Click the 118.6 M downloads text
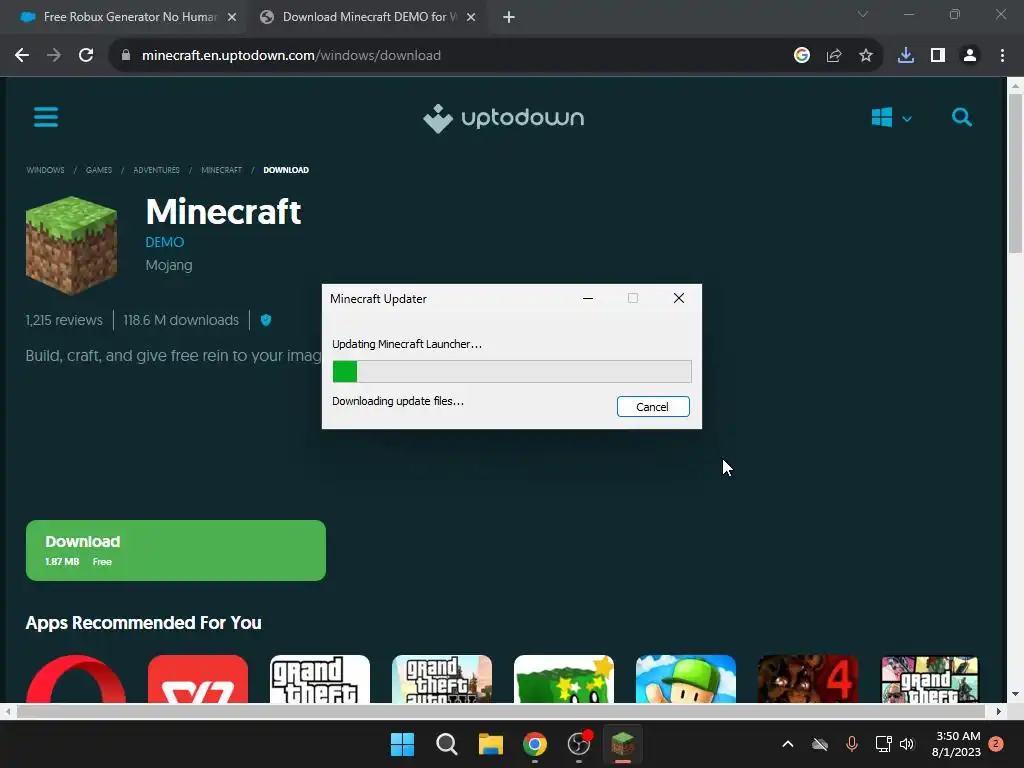The width and height of the screenshot is (1024, 768). click(x=181, y=320)
